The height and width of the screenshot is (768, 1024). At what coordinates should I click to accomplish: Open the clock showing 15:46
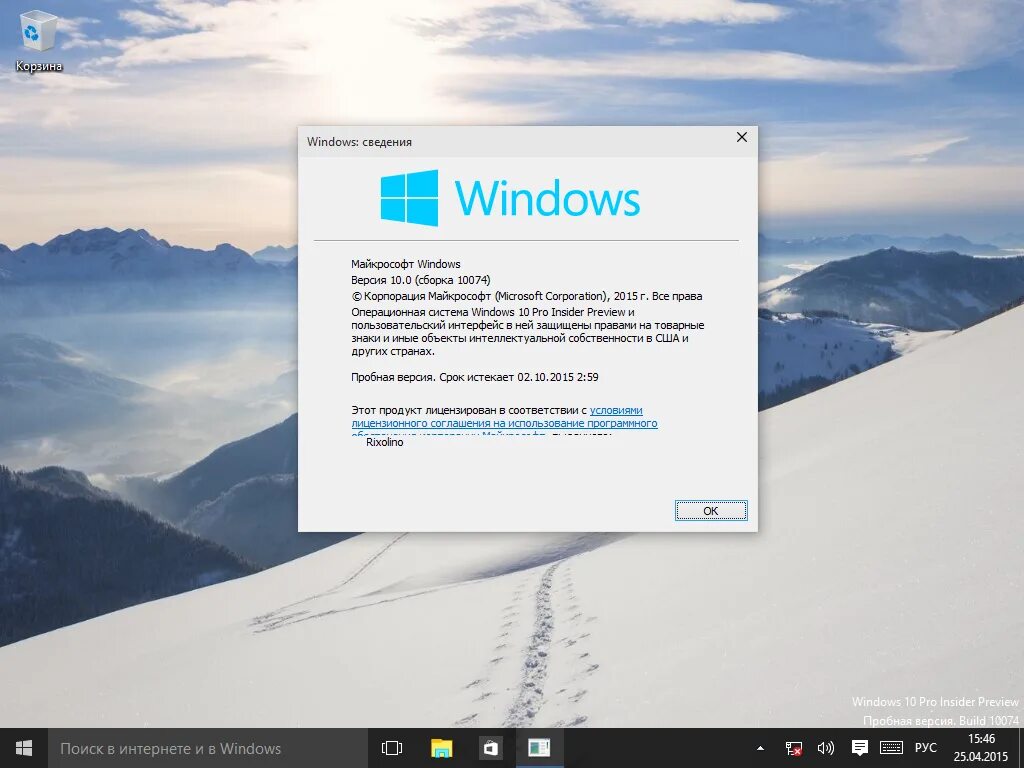coord(981,748)
